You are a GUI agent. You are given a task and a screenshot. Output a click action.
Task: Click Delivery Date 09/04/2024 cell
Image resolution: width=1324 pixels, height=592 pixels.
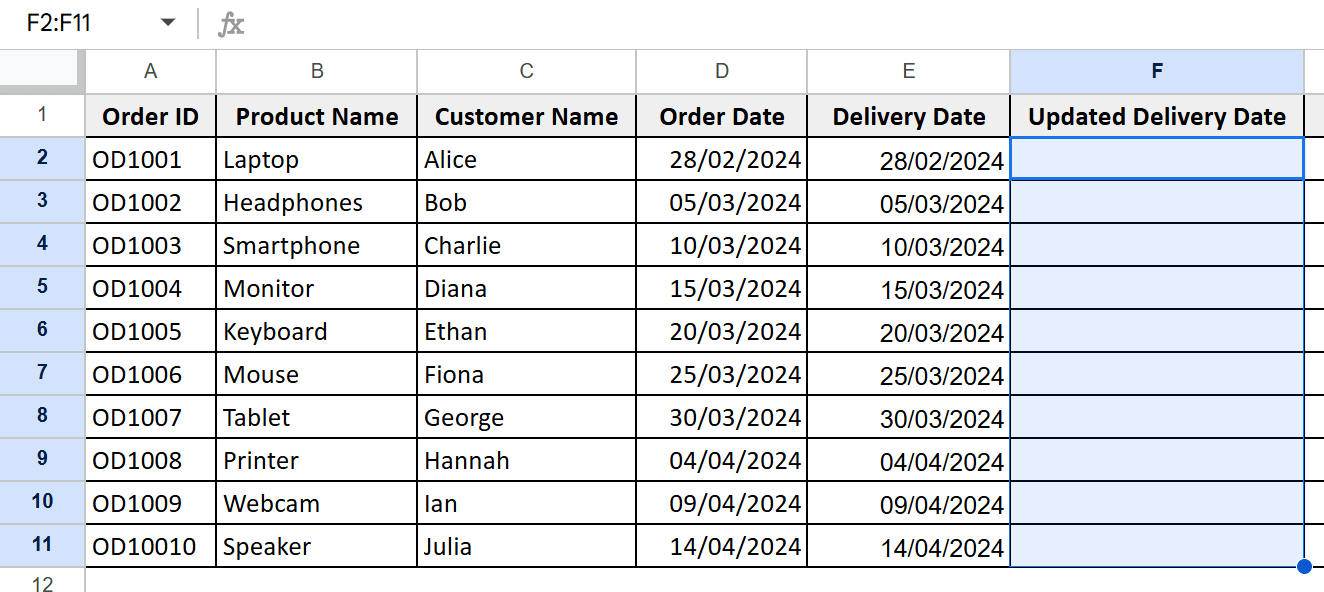coord(908,503)
